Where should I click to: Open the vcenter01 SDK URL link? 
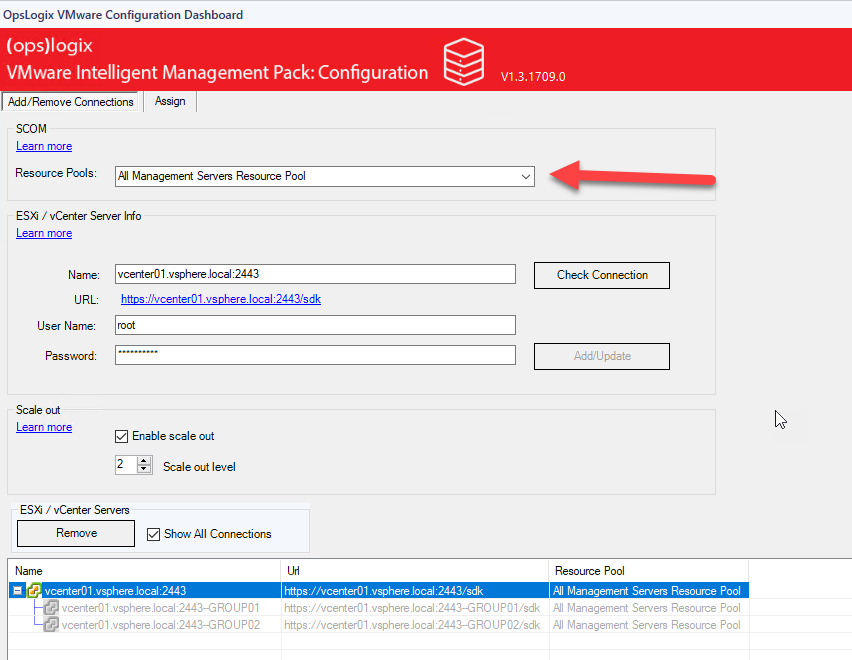click(x=221, y=299)
